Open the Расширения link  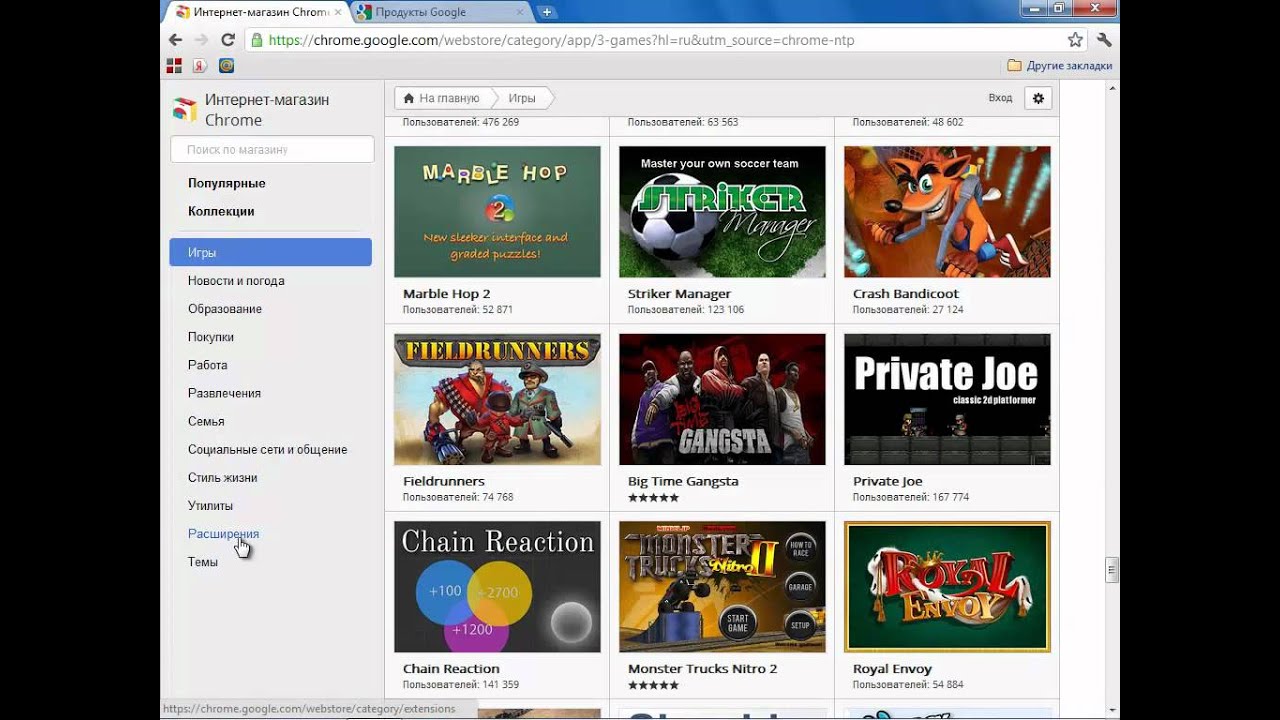click(x=223, y=533)
